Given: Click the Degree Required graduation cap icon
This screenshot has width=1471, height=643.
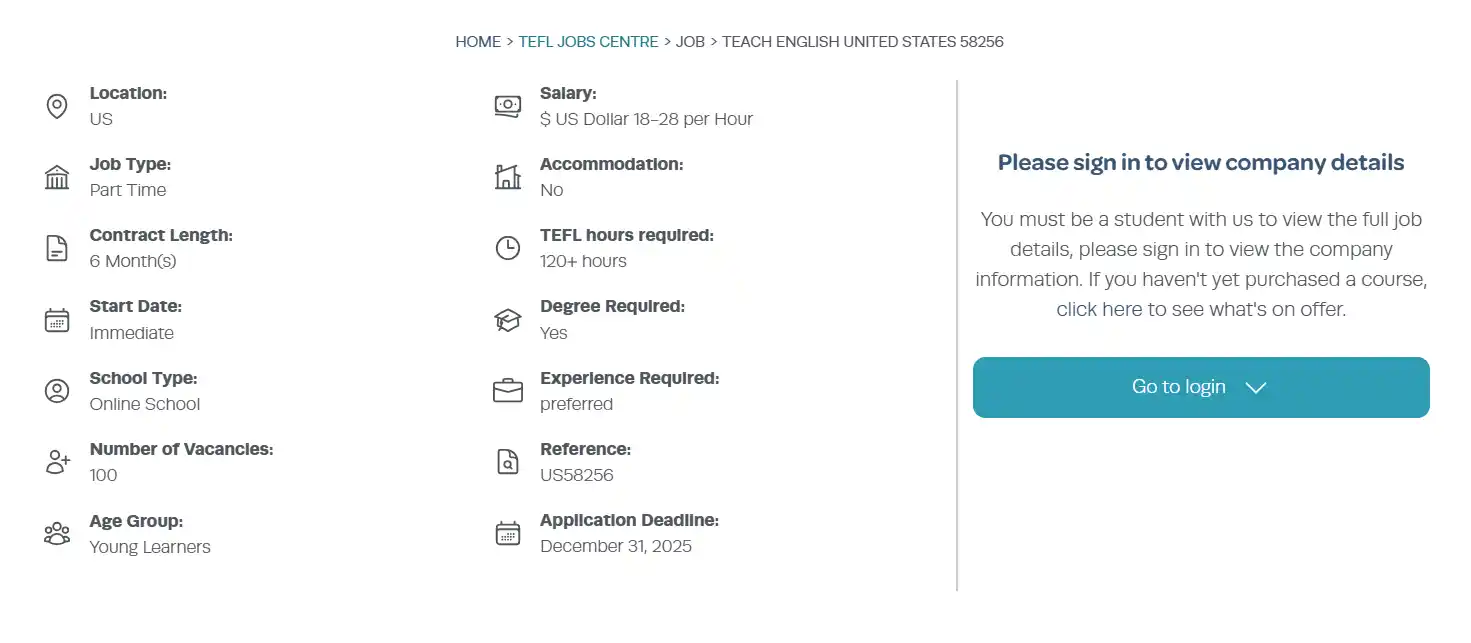Looking at the screenshot, I should (x=508, y=320).
